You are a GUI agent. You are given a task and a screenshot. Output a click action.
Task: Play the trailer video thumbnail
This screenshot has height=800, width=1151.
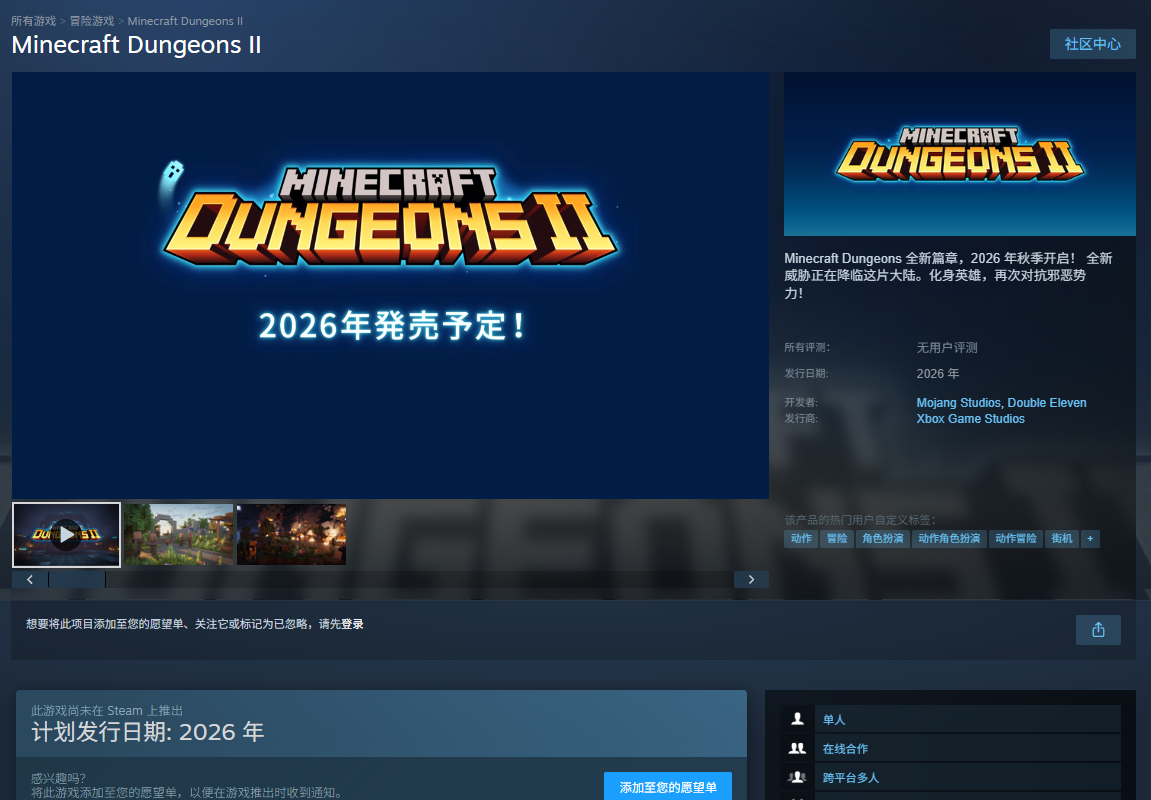[x=66, y=535]
